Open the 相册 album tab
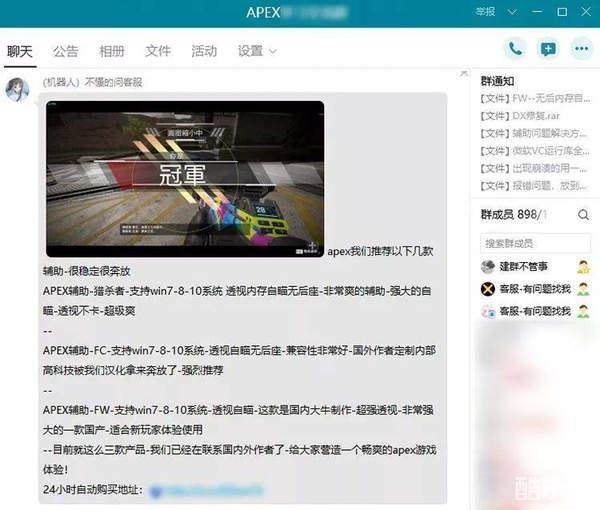The image size is (600, 510). click(x=112, y=51)
